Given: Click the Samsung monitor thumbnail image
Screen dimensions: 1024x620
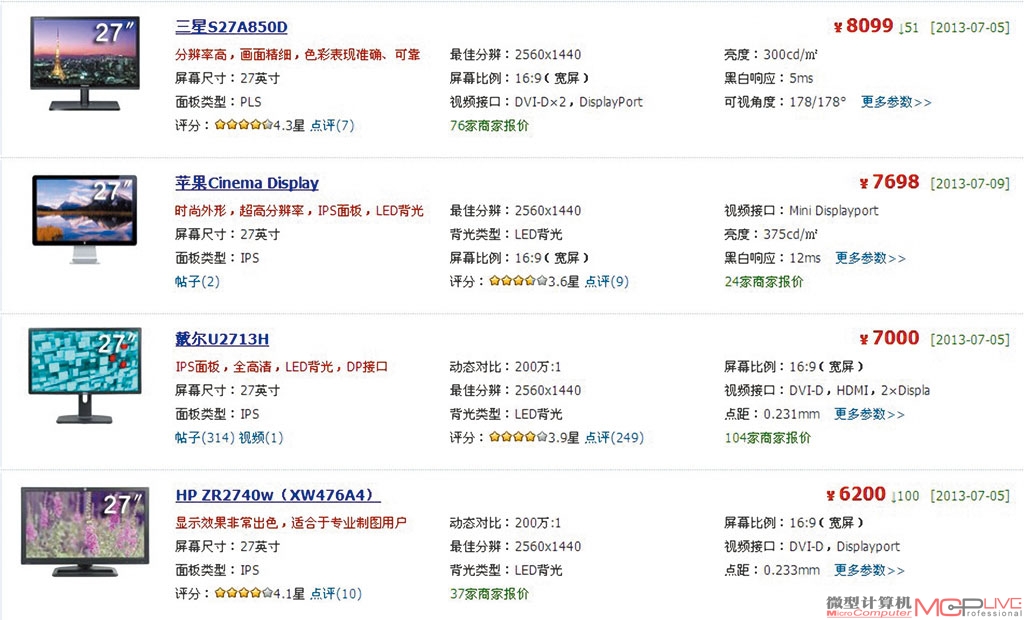Looking at the screenshot, I should pos(85,63).
